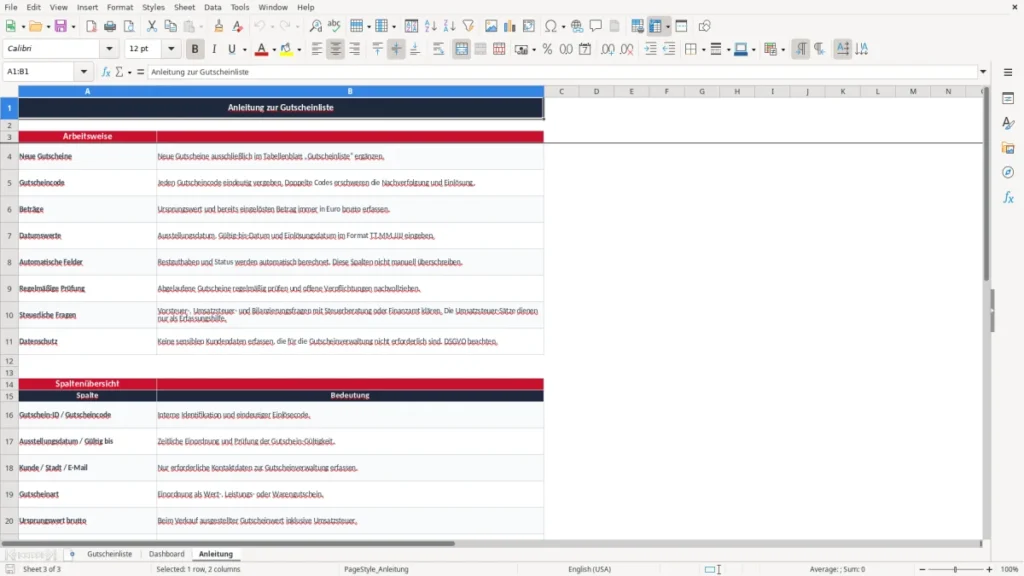Click the English (USA) language status

coord(590,569)
